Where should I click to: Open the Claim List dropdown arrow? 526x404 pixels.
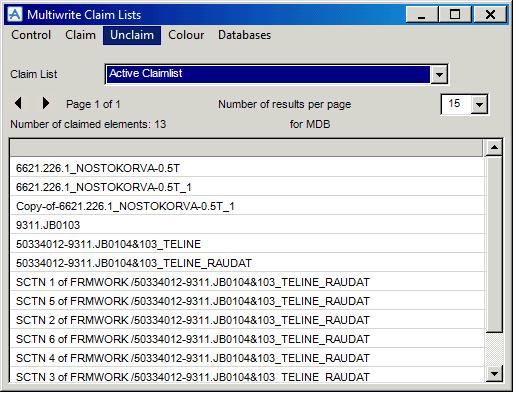[439, 74]
